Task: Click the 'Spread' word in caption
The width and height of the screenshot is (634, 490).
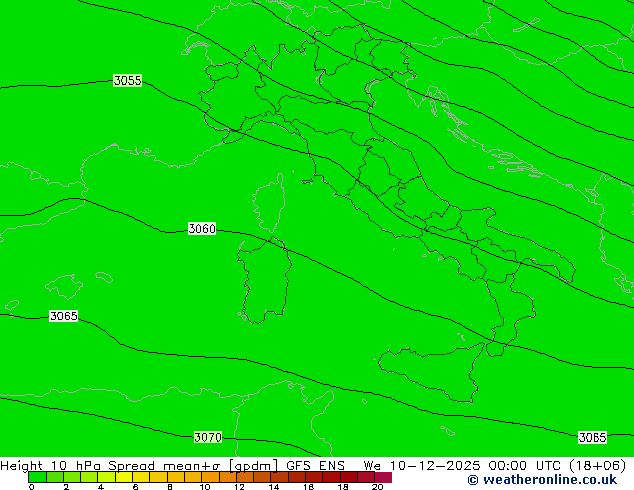Action: (x=131, y=466)
